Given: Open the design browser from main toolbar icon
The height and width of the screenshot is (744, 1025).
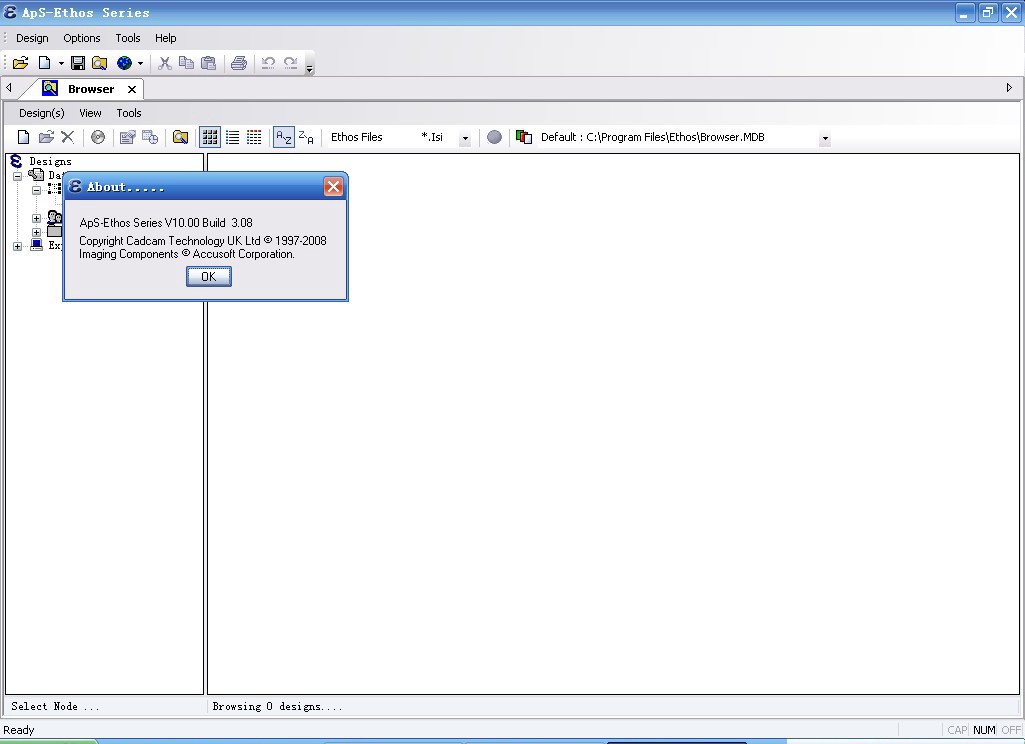Looking at the screenshot, I should click(99, 63).
